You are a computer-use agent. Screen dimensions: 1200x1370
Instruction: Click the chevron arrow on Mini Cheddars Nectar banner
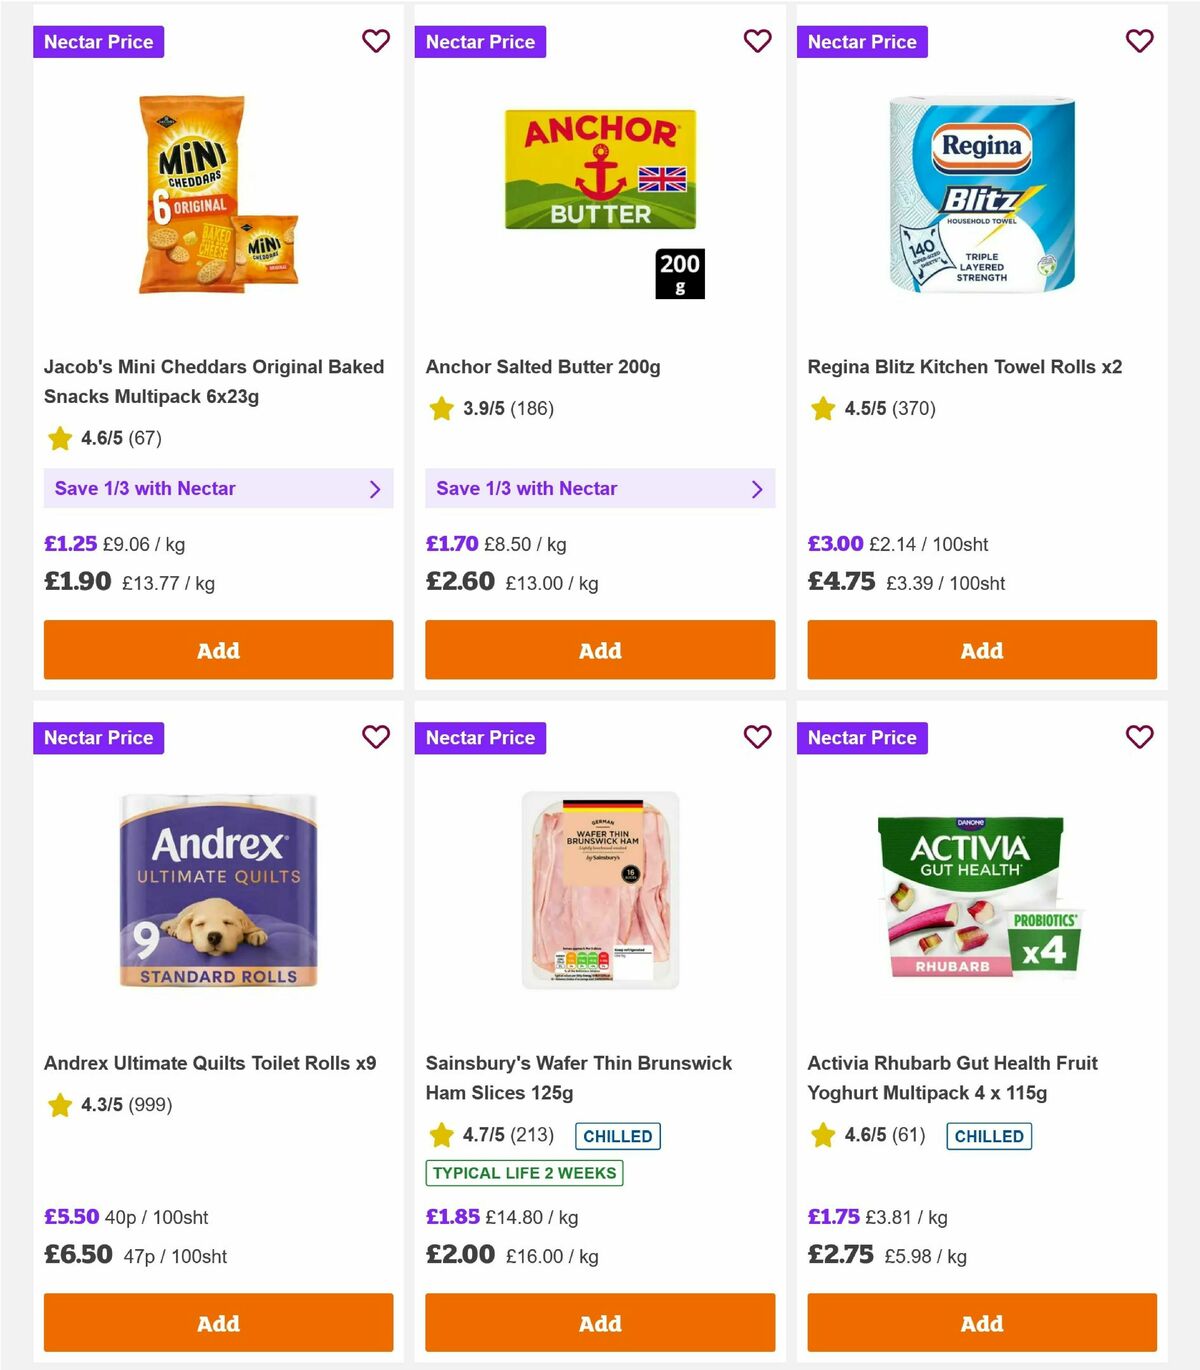click(x=376, y=489)
